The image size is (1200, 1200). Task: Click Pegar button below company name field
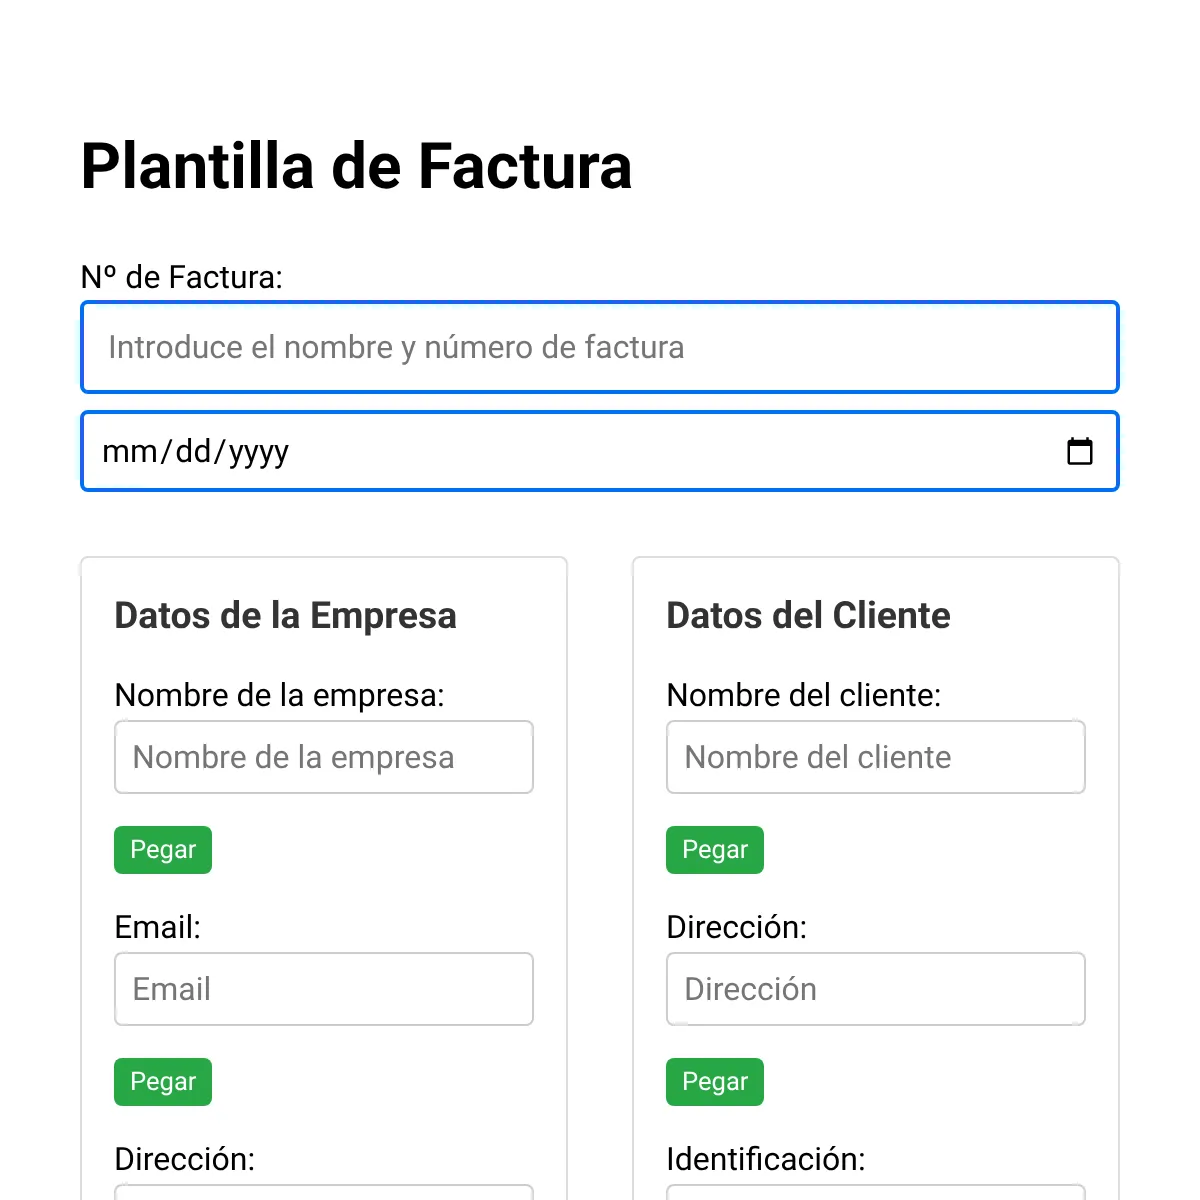pos(163,850)
